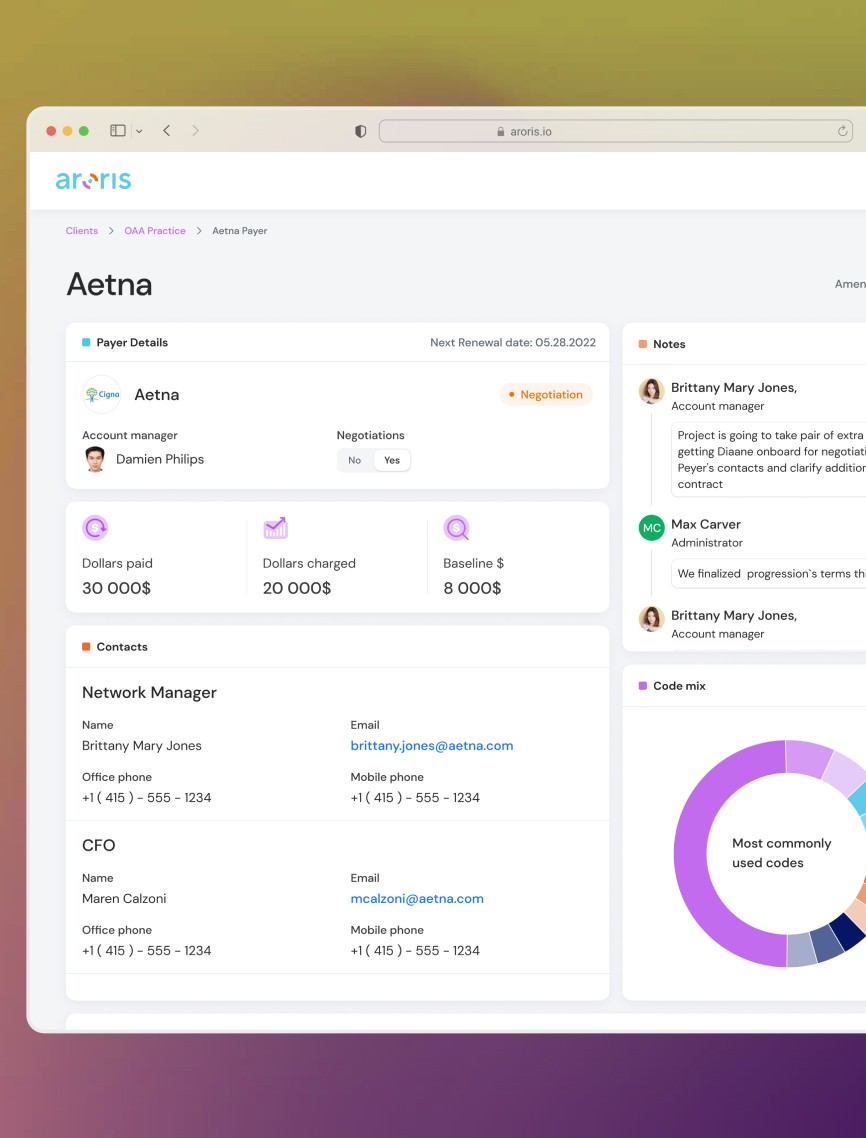Set Negotiations toggle to No
866x1138 pixels.
click(354, 460)
